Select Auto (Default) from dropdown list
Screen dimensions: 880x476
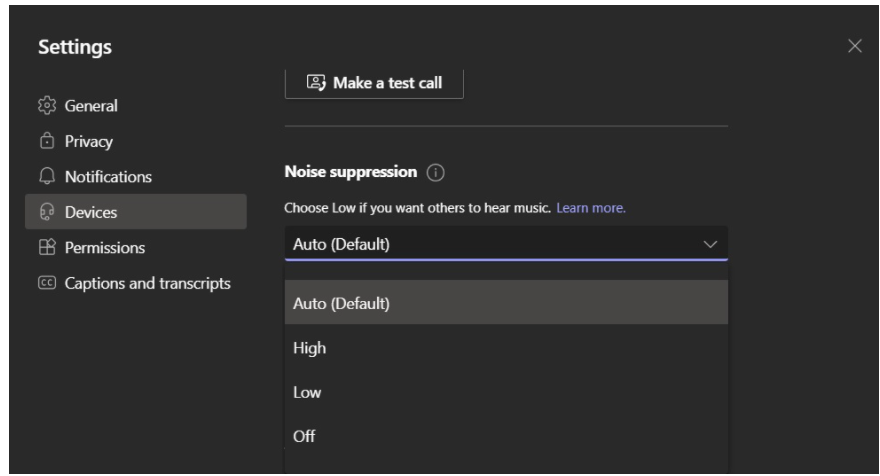coord(506,303)
